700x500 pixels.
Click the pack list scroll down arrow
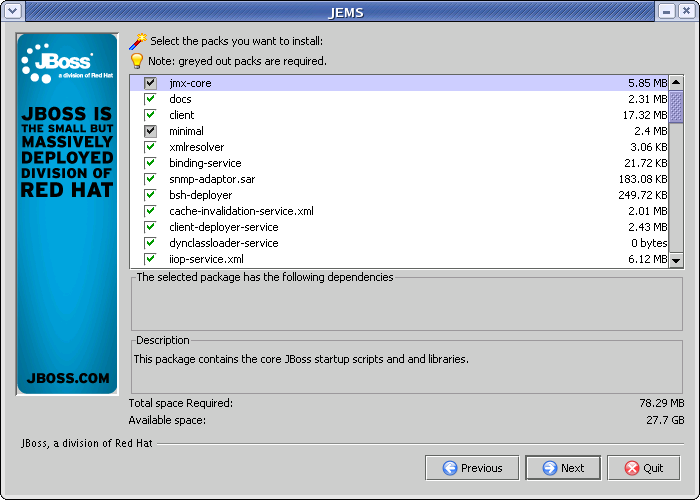676,260
